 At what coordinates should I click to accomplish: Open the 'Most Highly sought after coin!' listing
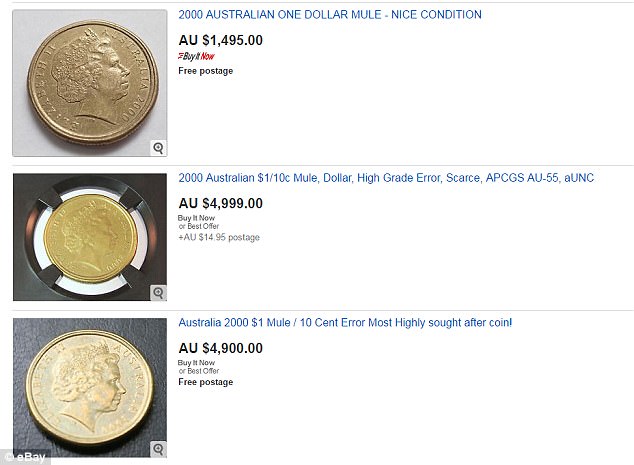pos(345,323)
